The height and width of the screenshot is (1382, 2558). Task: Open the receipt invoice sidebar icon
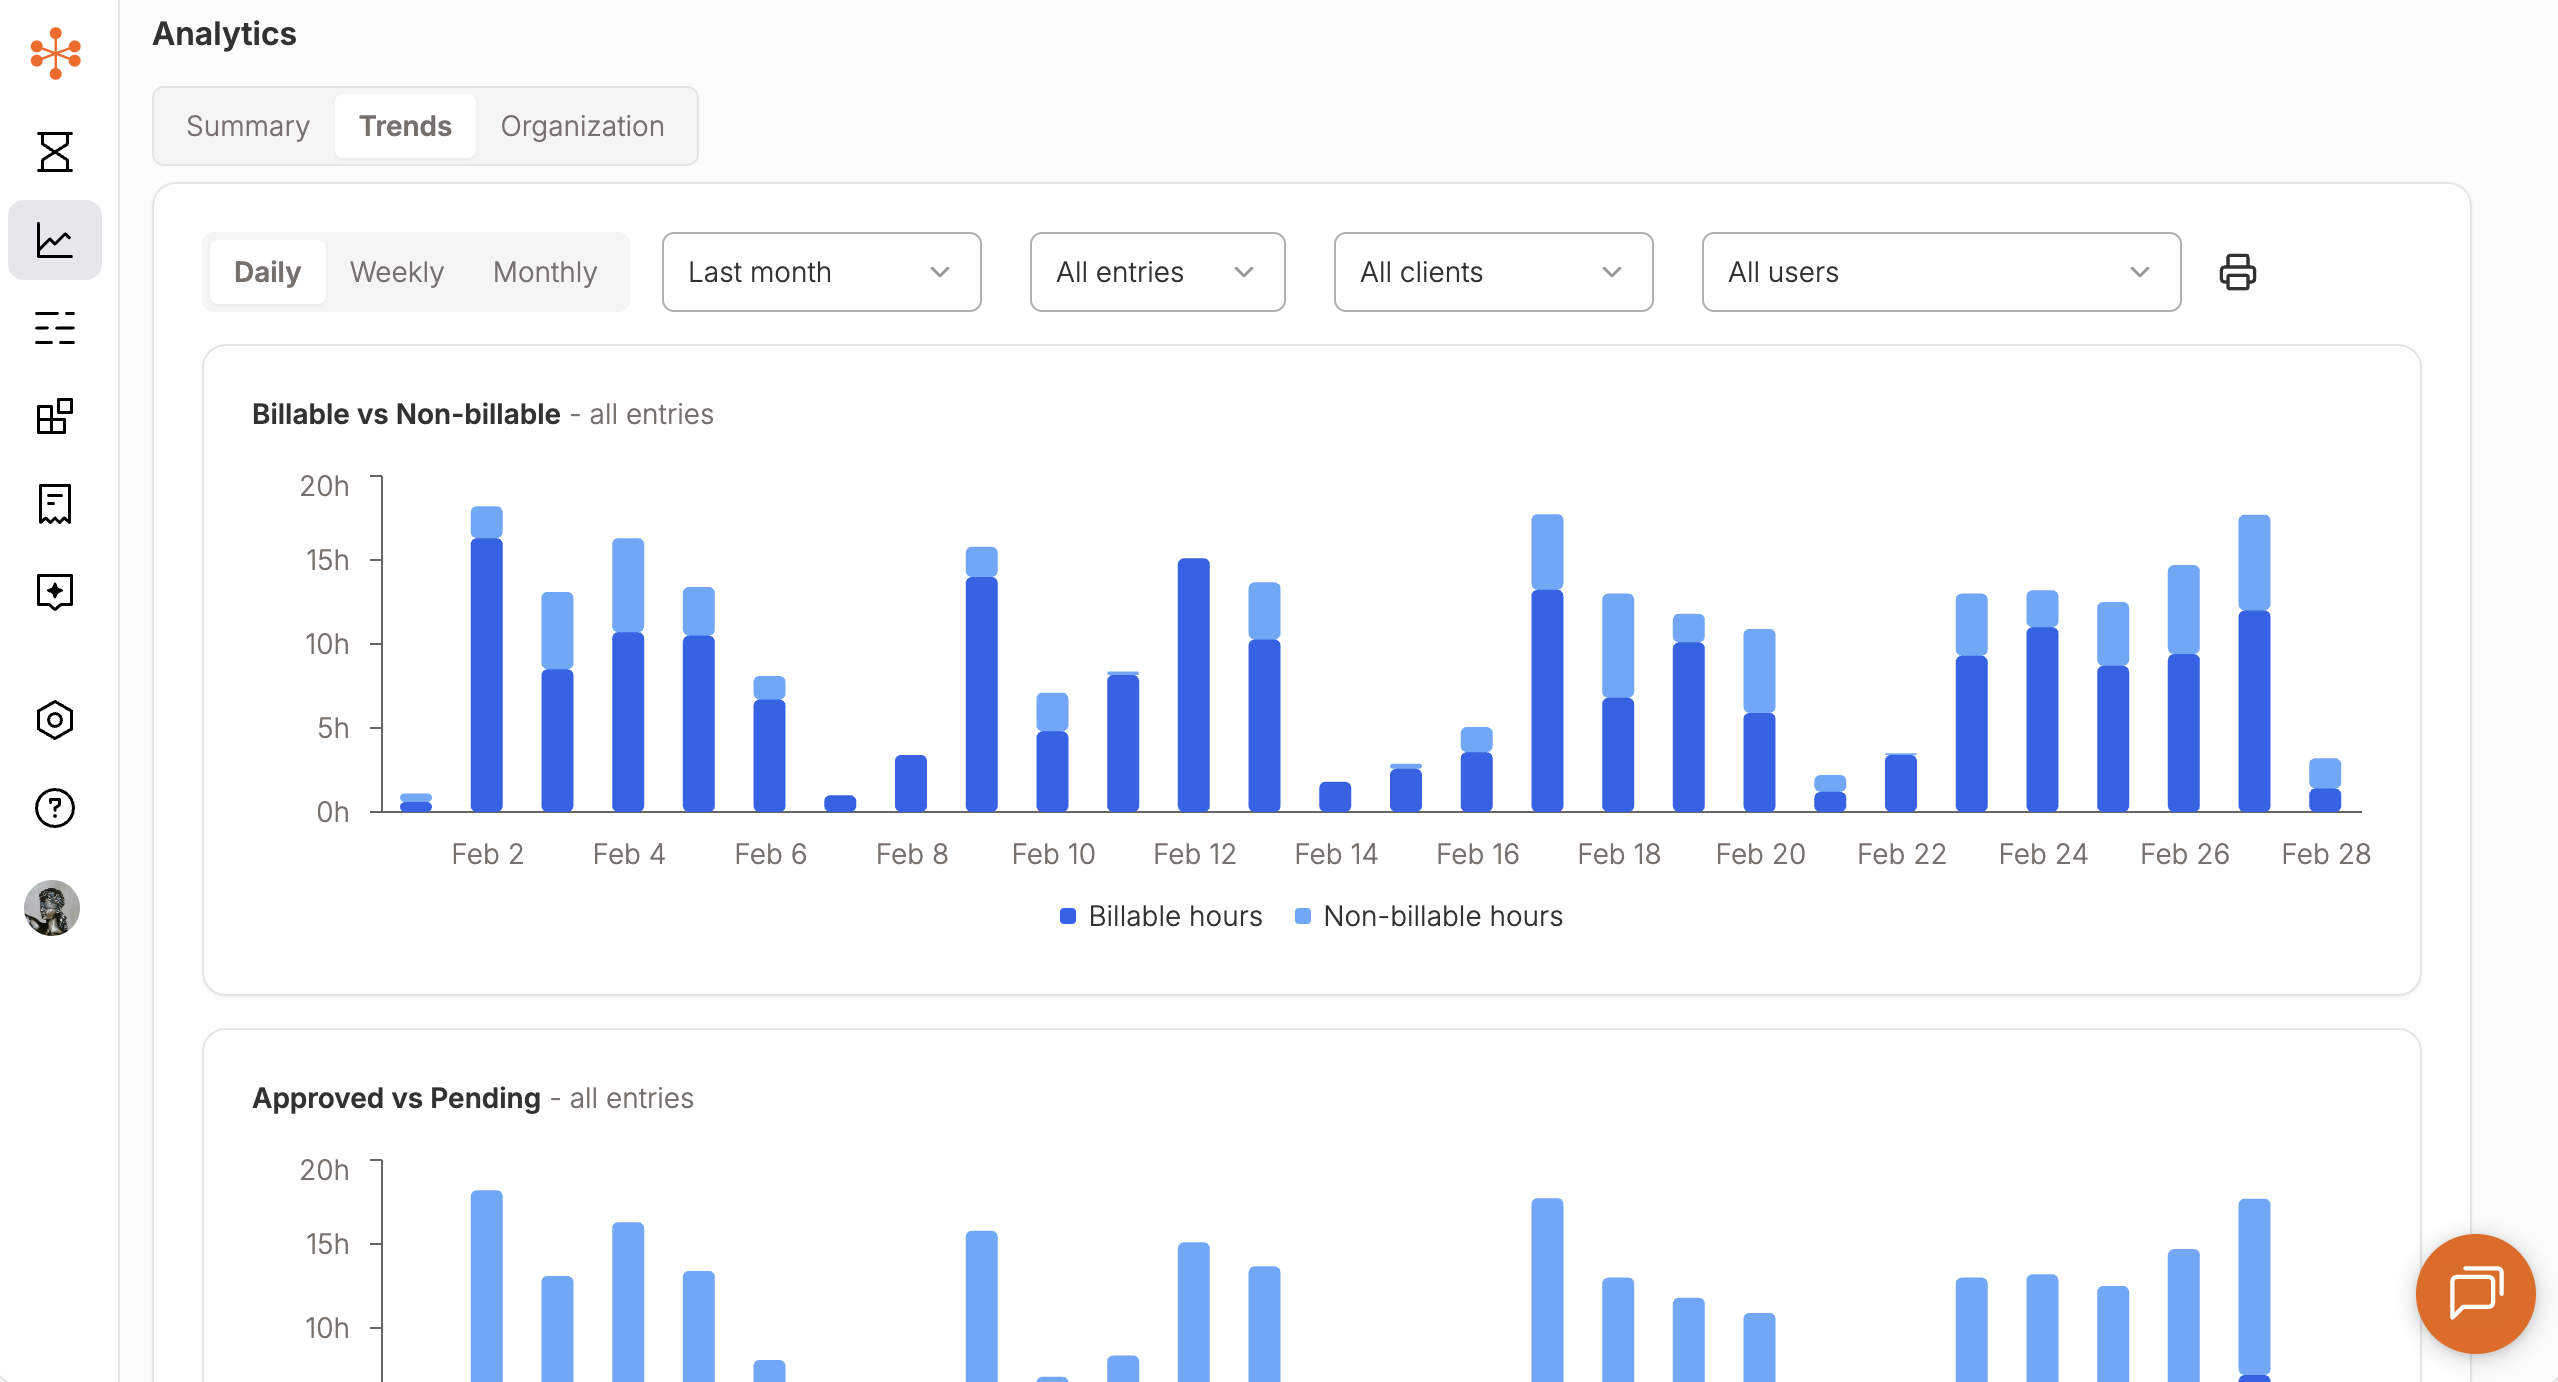[x=55, y=504]
